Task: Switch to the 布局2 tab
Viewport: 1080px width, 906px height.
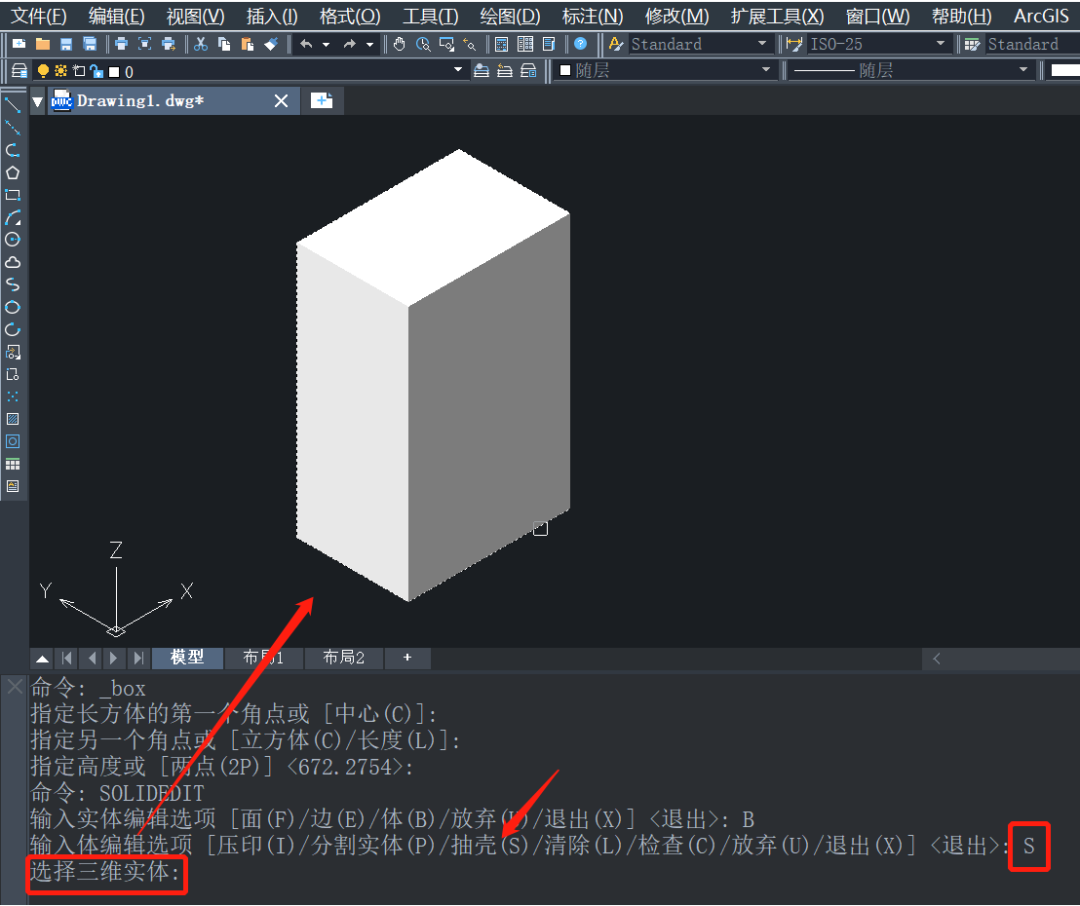Action: 344,658
